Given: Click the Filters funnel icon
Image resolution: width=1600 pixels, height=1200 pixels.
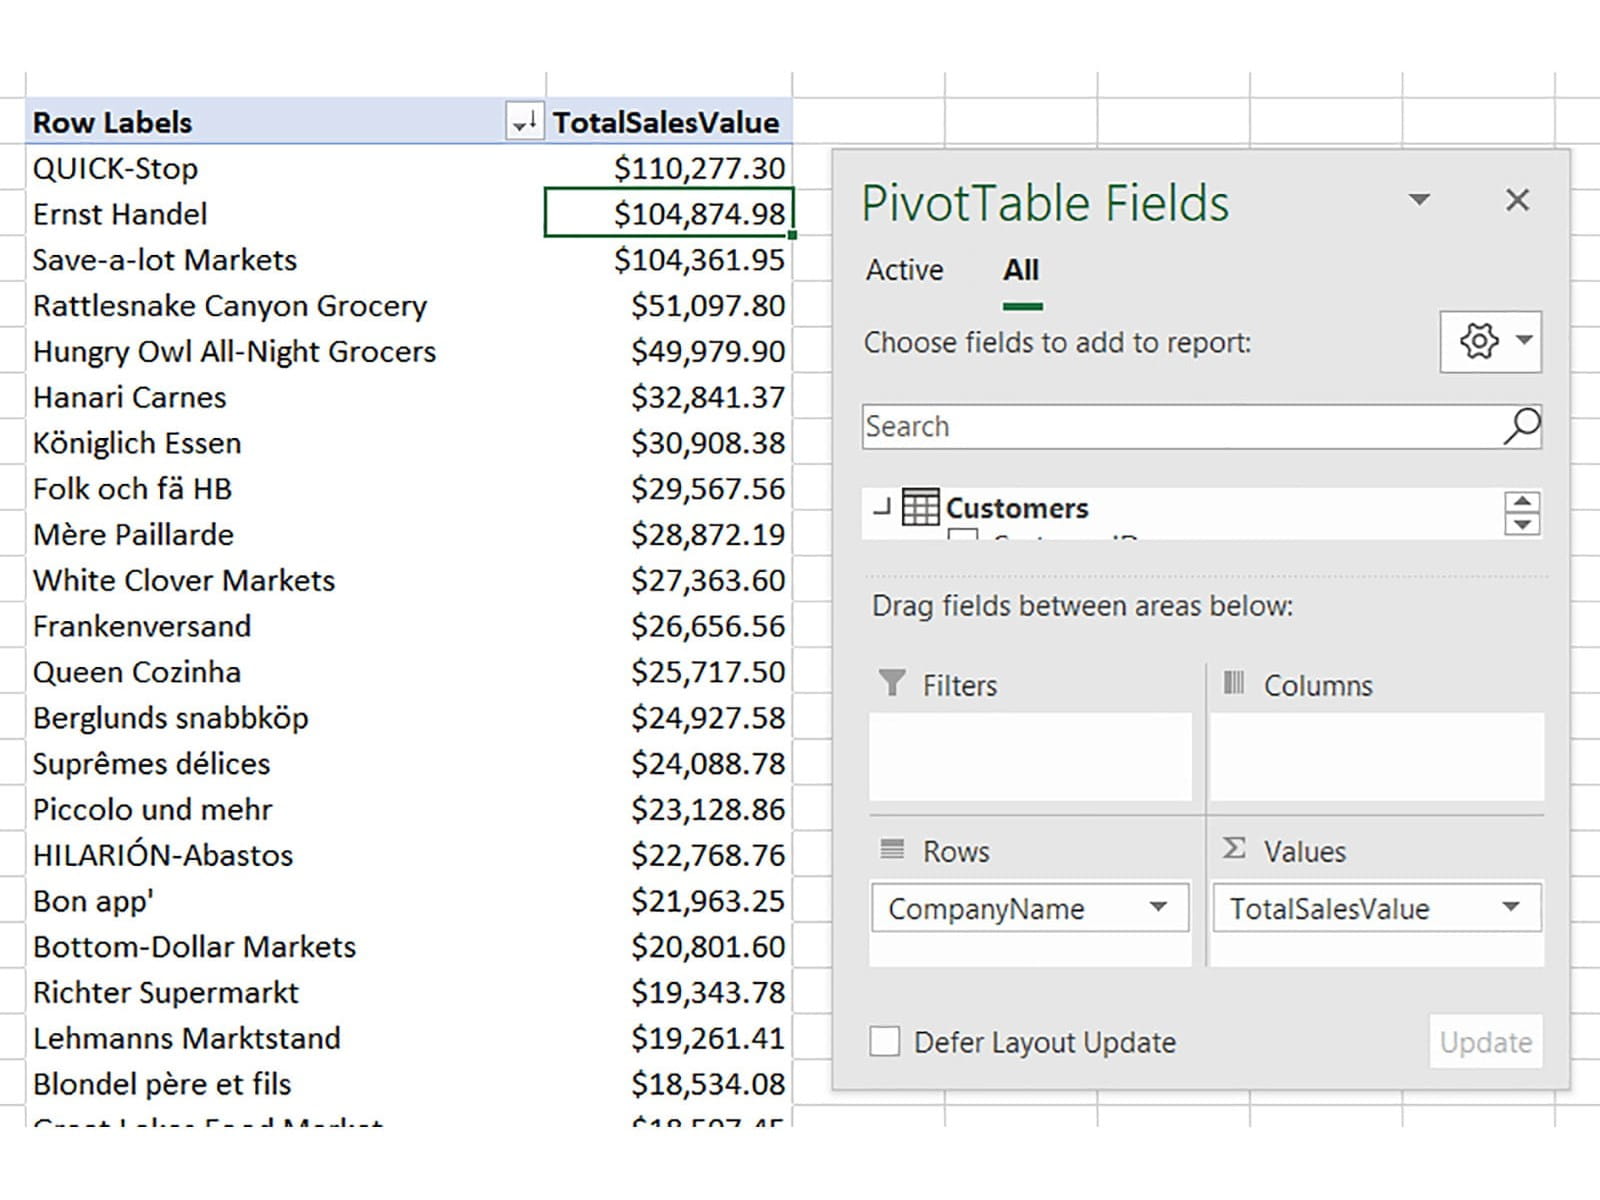Looking at the screenshot, I should [x=891, y=684].
